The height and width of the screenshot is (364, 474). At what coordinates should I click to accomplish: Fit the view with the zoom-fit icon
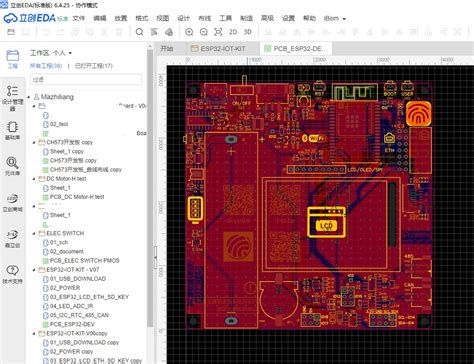(x=218, y=32)
